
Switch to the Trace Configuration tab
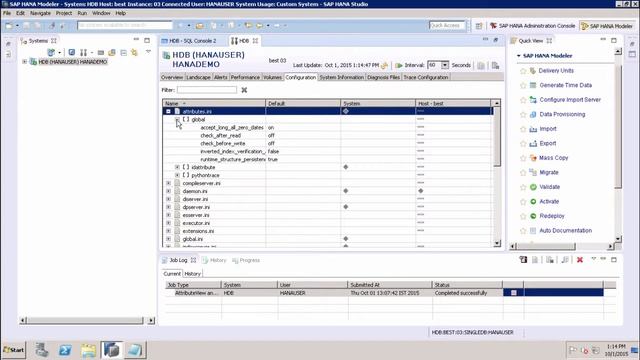[x=426, y=77]
